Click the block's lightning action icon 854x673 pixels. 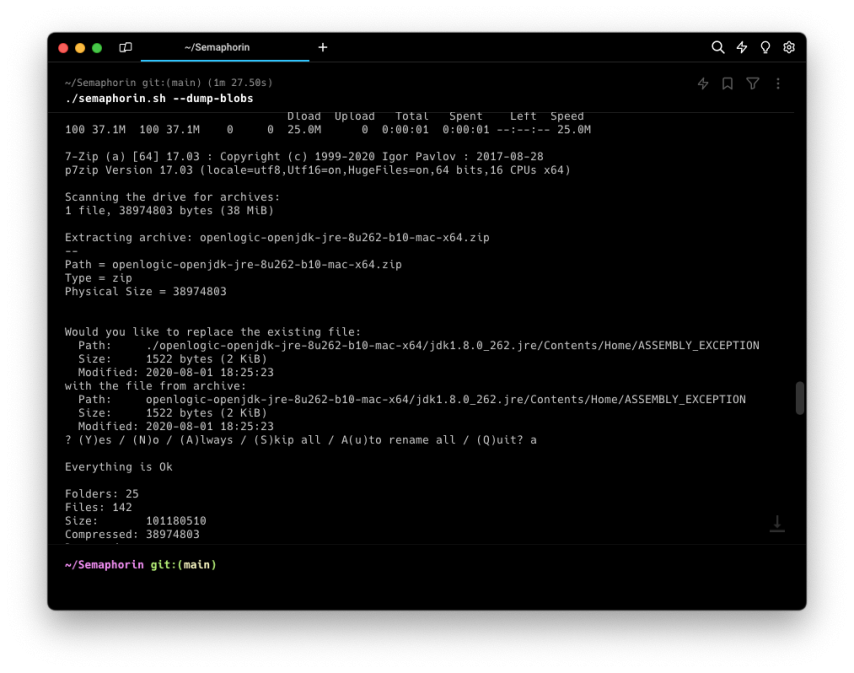pos(703,83)
